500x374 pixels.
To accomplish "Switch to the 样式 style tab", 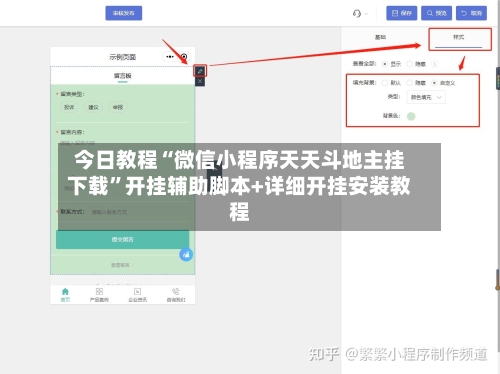I will coord(459,37).
